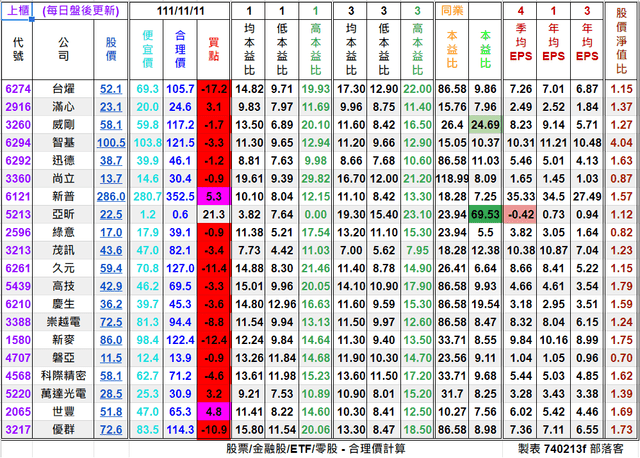The height and width of the screenshot is (458, 640).
Task: Select the 公司 column header
Action: 63,49
